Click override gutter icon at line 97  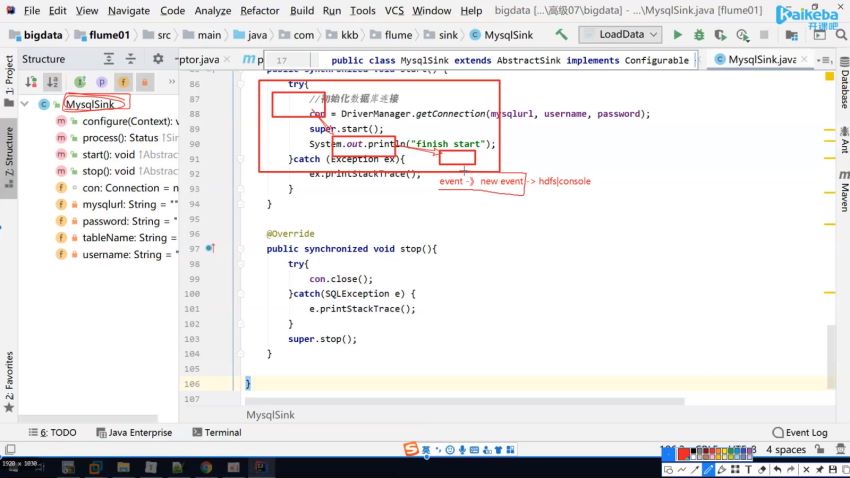coord(209,248)
